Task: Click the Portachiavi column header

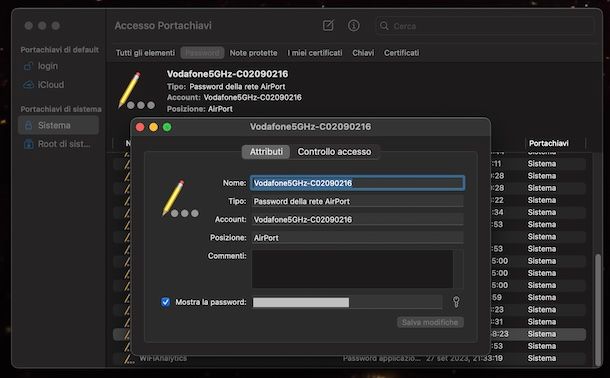Action: 549,144
